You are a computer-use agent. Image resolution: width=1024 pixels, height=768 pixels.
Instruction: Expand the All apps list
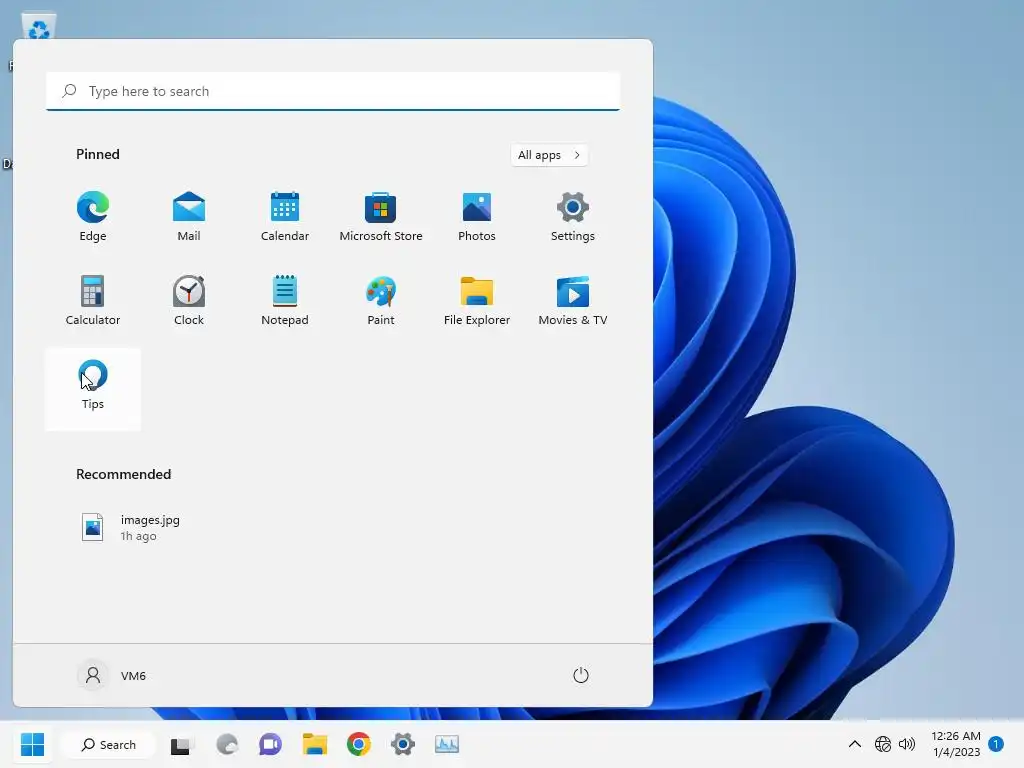tap(549, 155)
